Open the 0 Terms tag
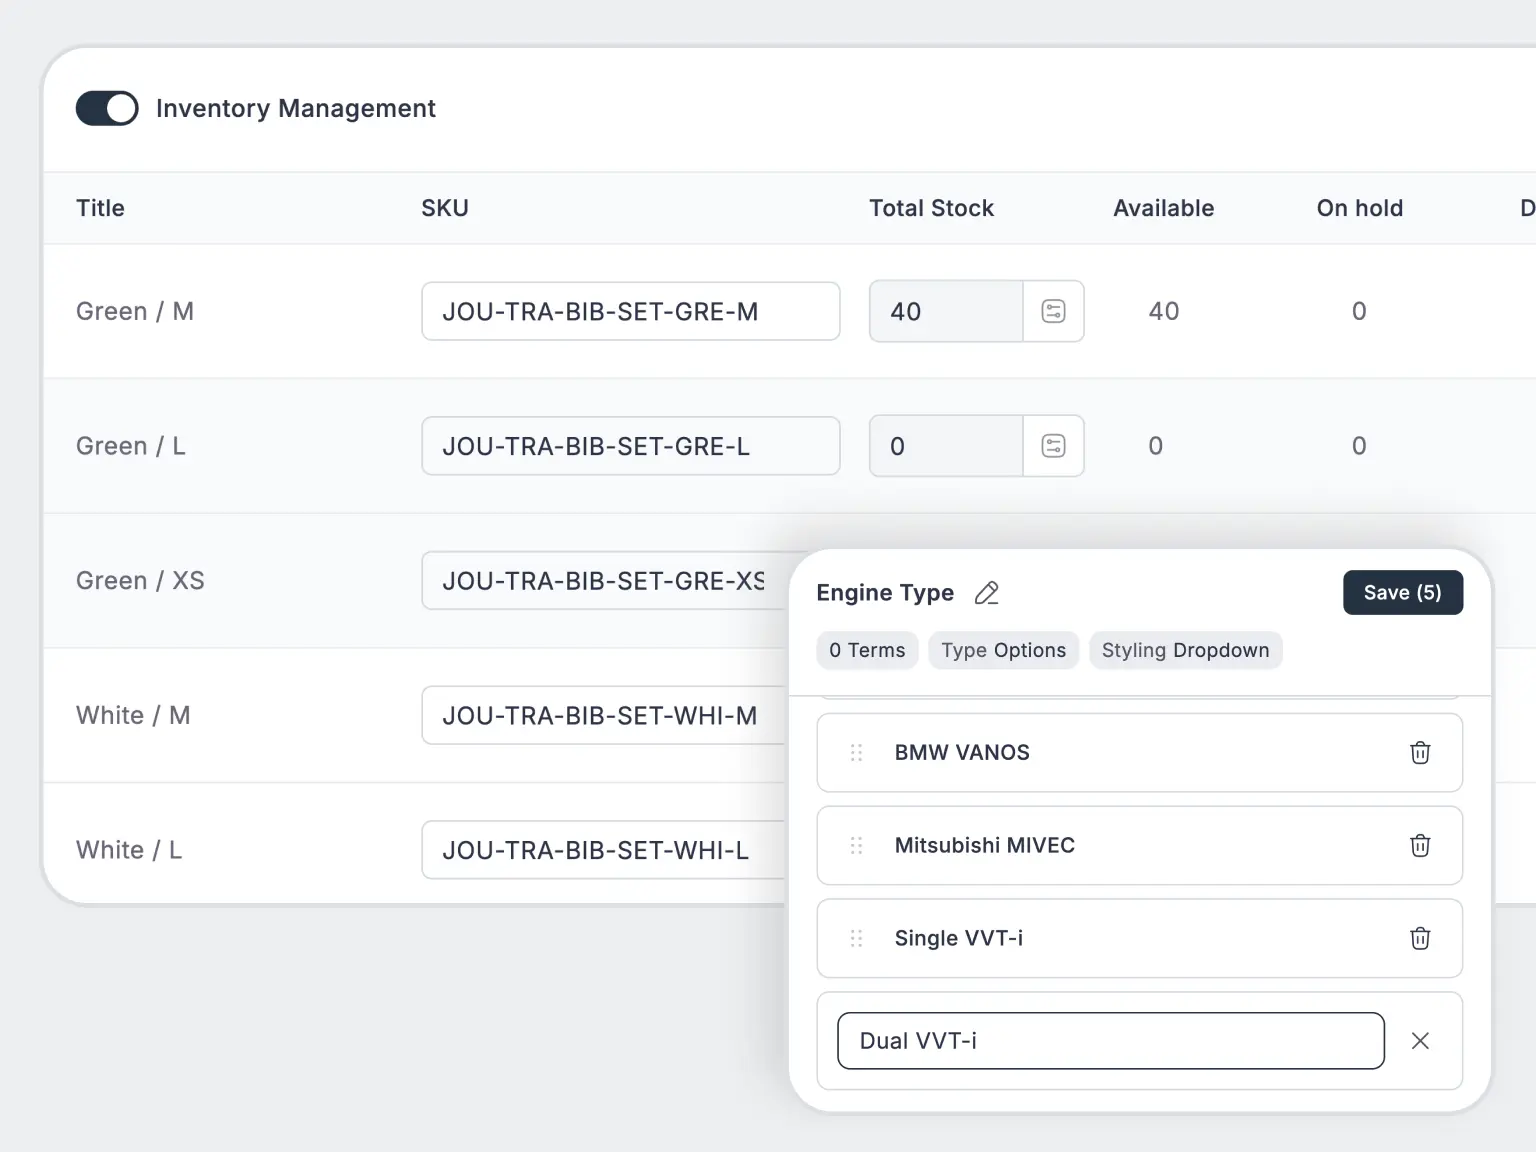 pyautogui.click(x=867, y=650)
